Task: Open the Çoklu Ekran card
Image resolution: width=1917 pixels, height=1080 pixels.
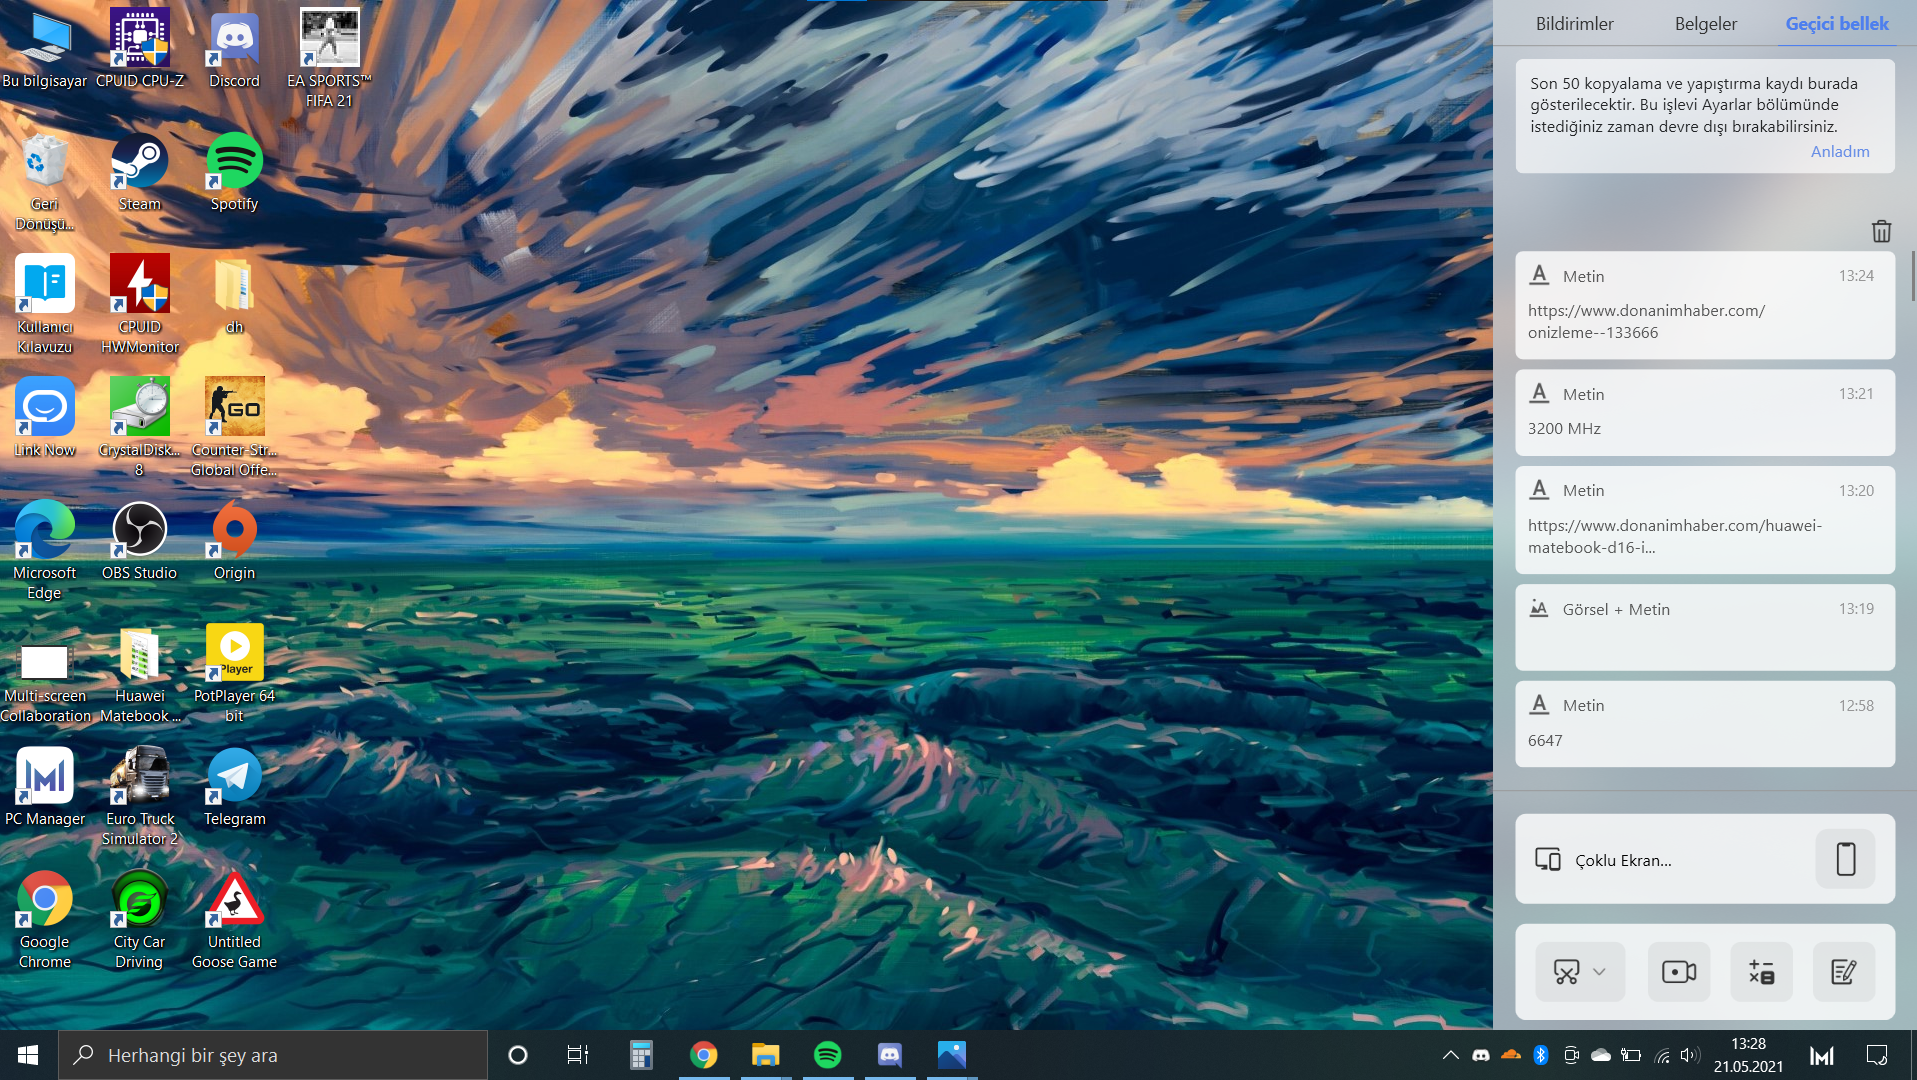Action: pos(1705,859)
